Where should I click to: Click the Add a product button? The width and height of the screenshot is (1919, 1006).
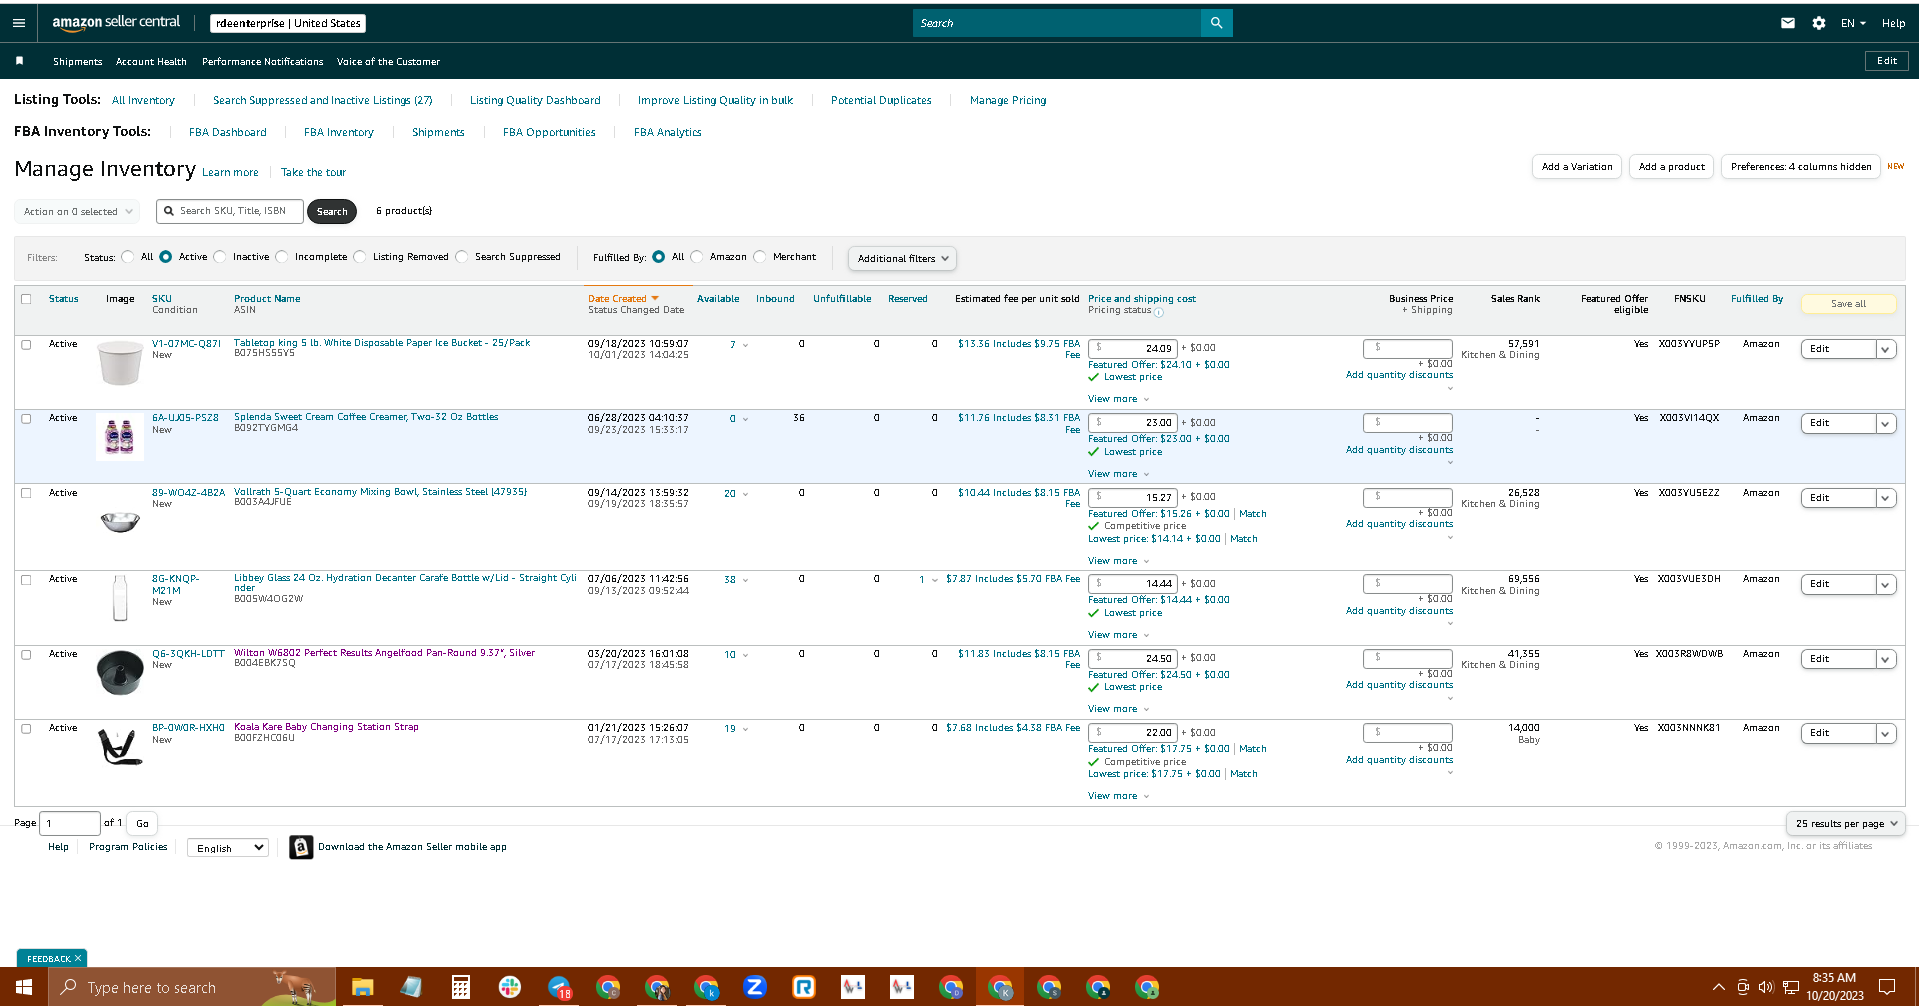pyautogui.click(x=1672, y=167)
